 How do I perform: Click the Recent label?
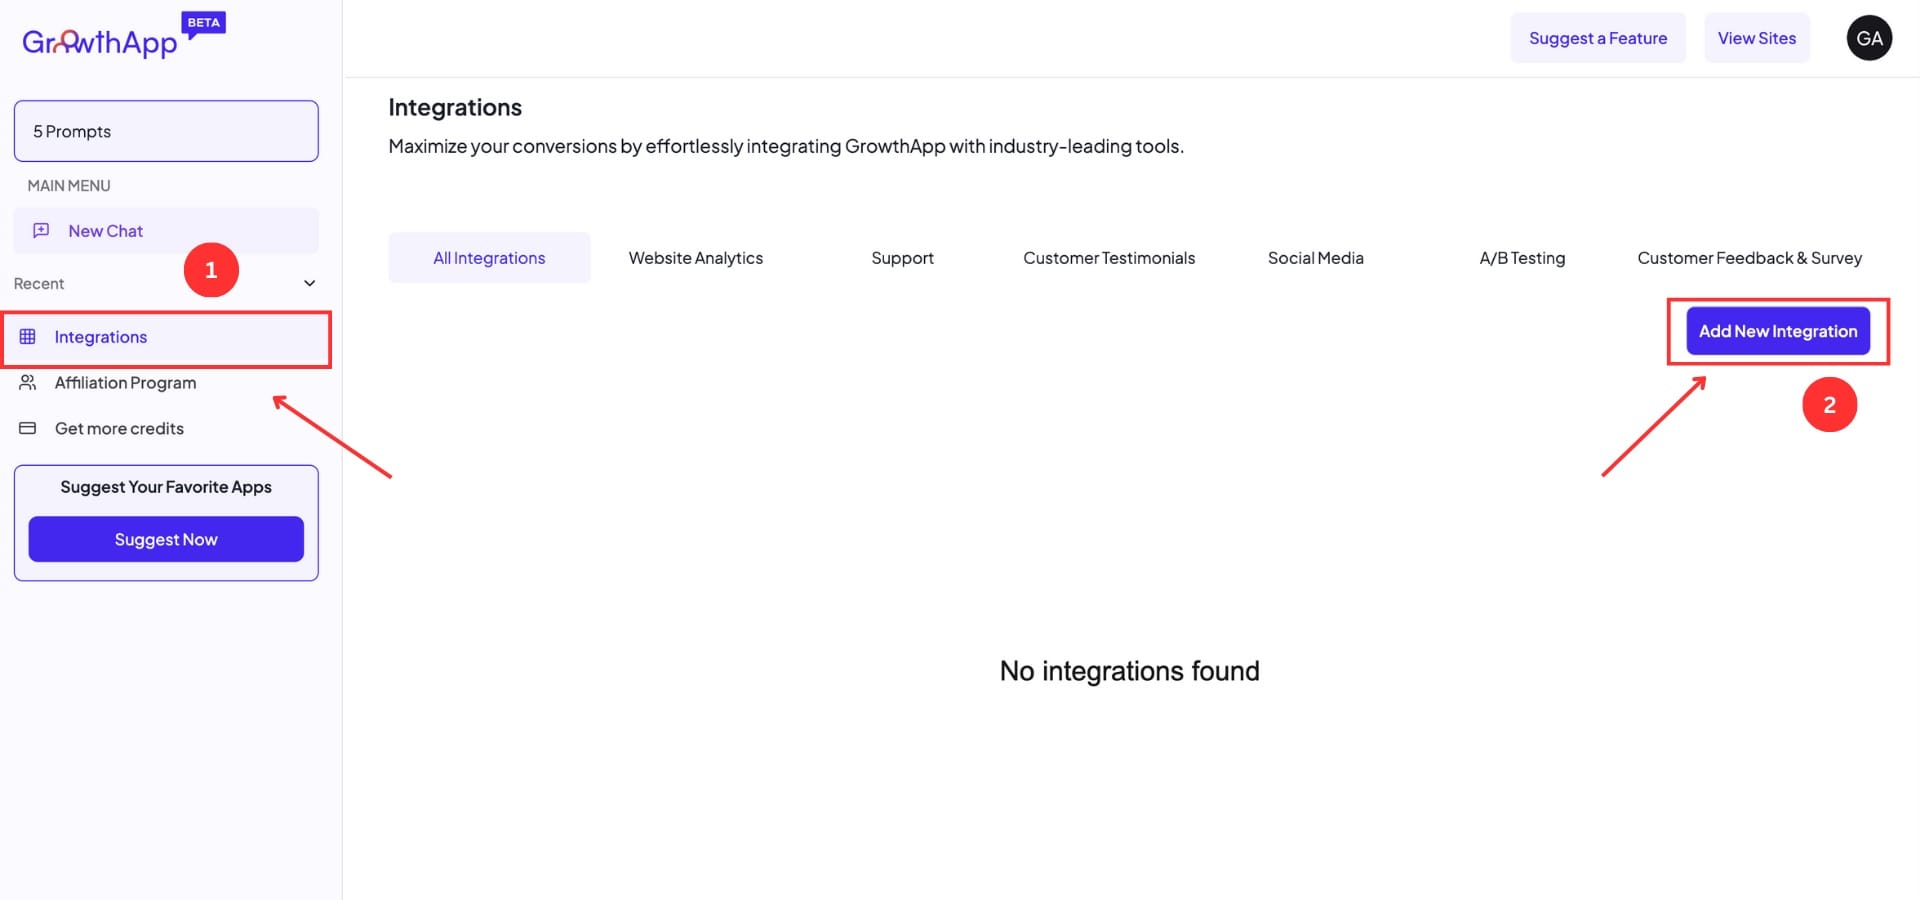[39, 284]
